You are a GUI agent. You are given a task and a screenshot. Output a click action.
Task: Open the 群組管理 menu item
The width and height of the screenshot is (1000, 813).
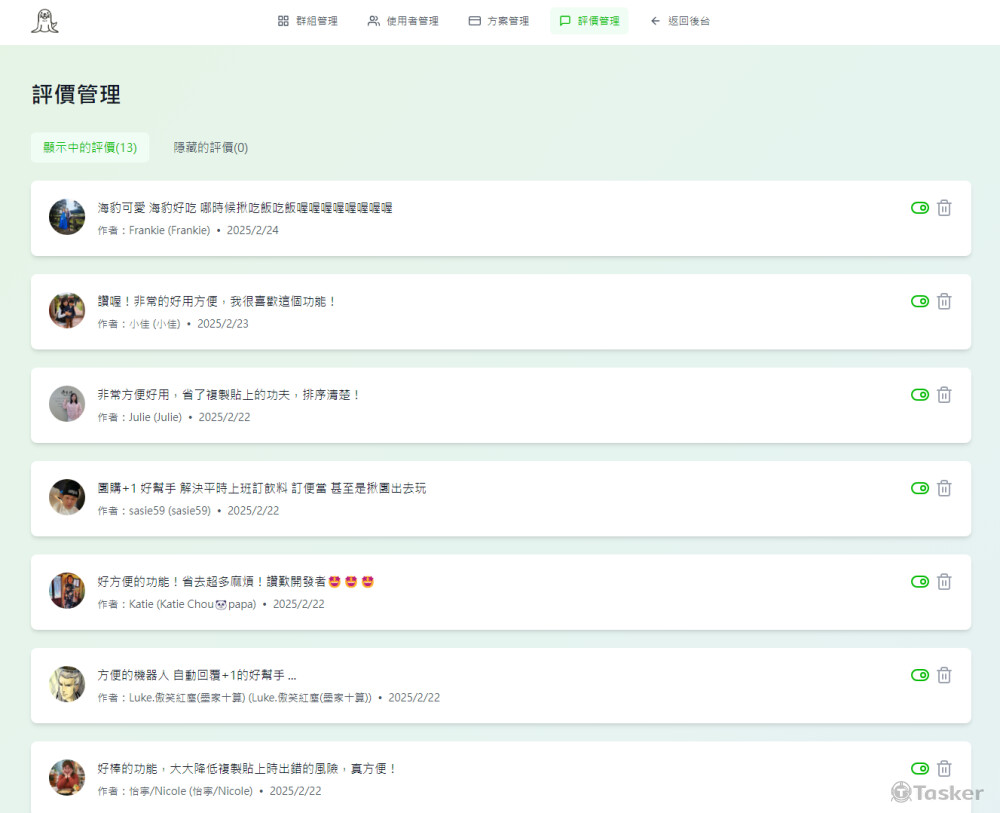pos(307,21)
